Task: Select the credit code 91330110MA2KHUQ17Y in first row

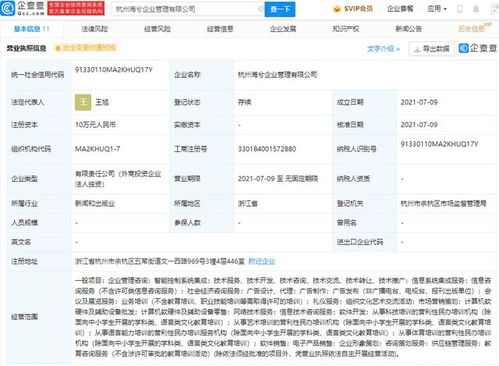Action: click(x=114, y=70)
